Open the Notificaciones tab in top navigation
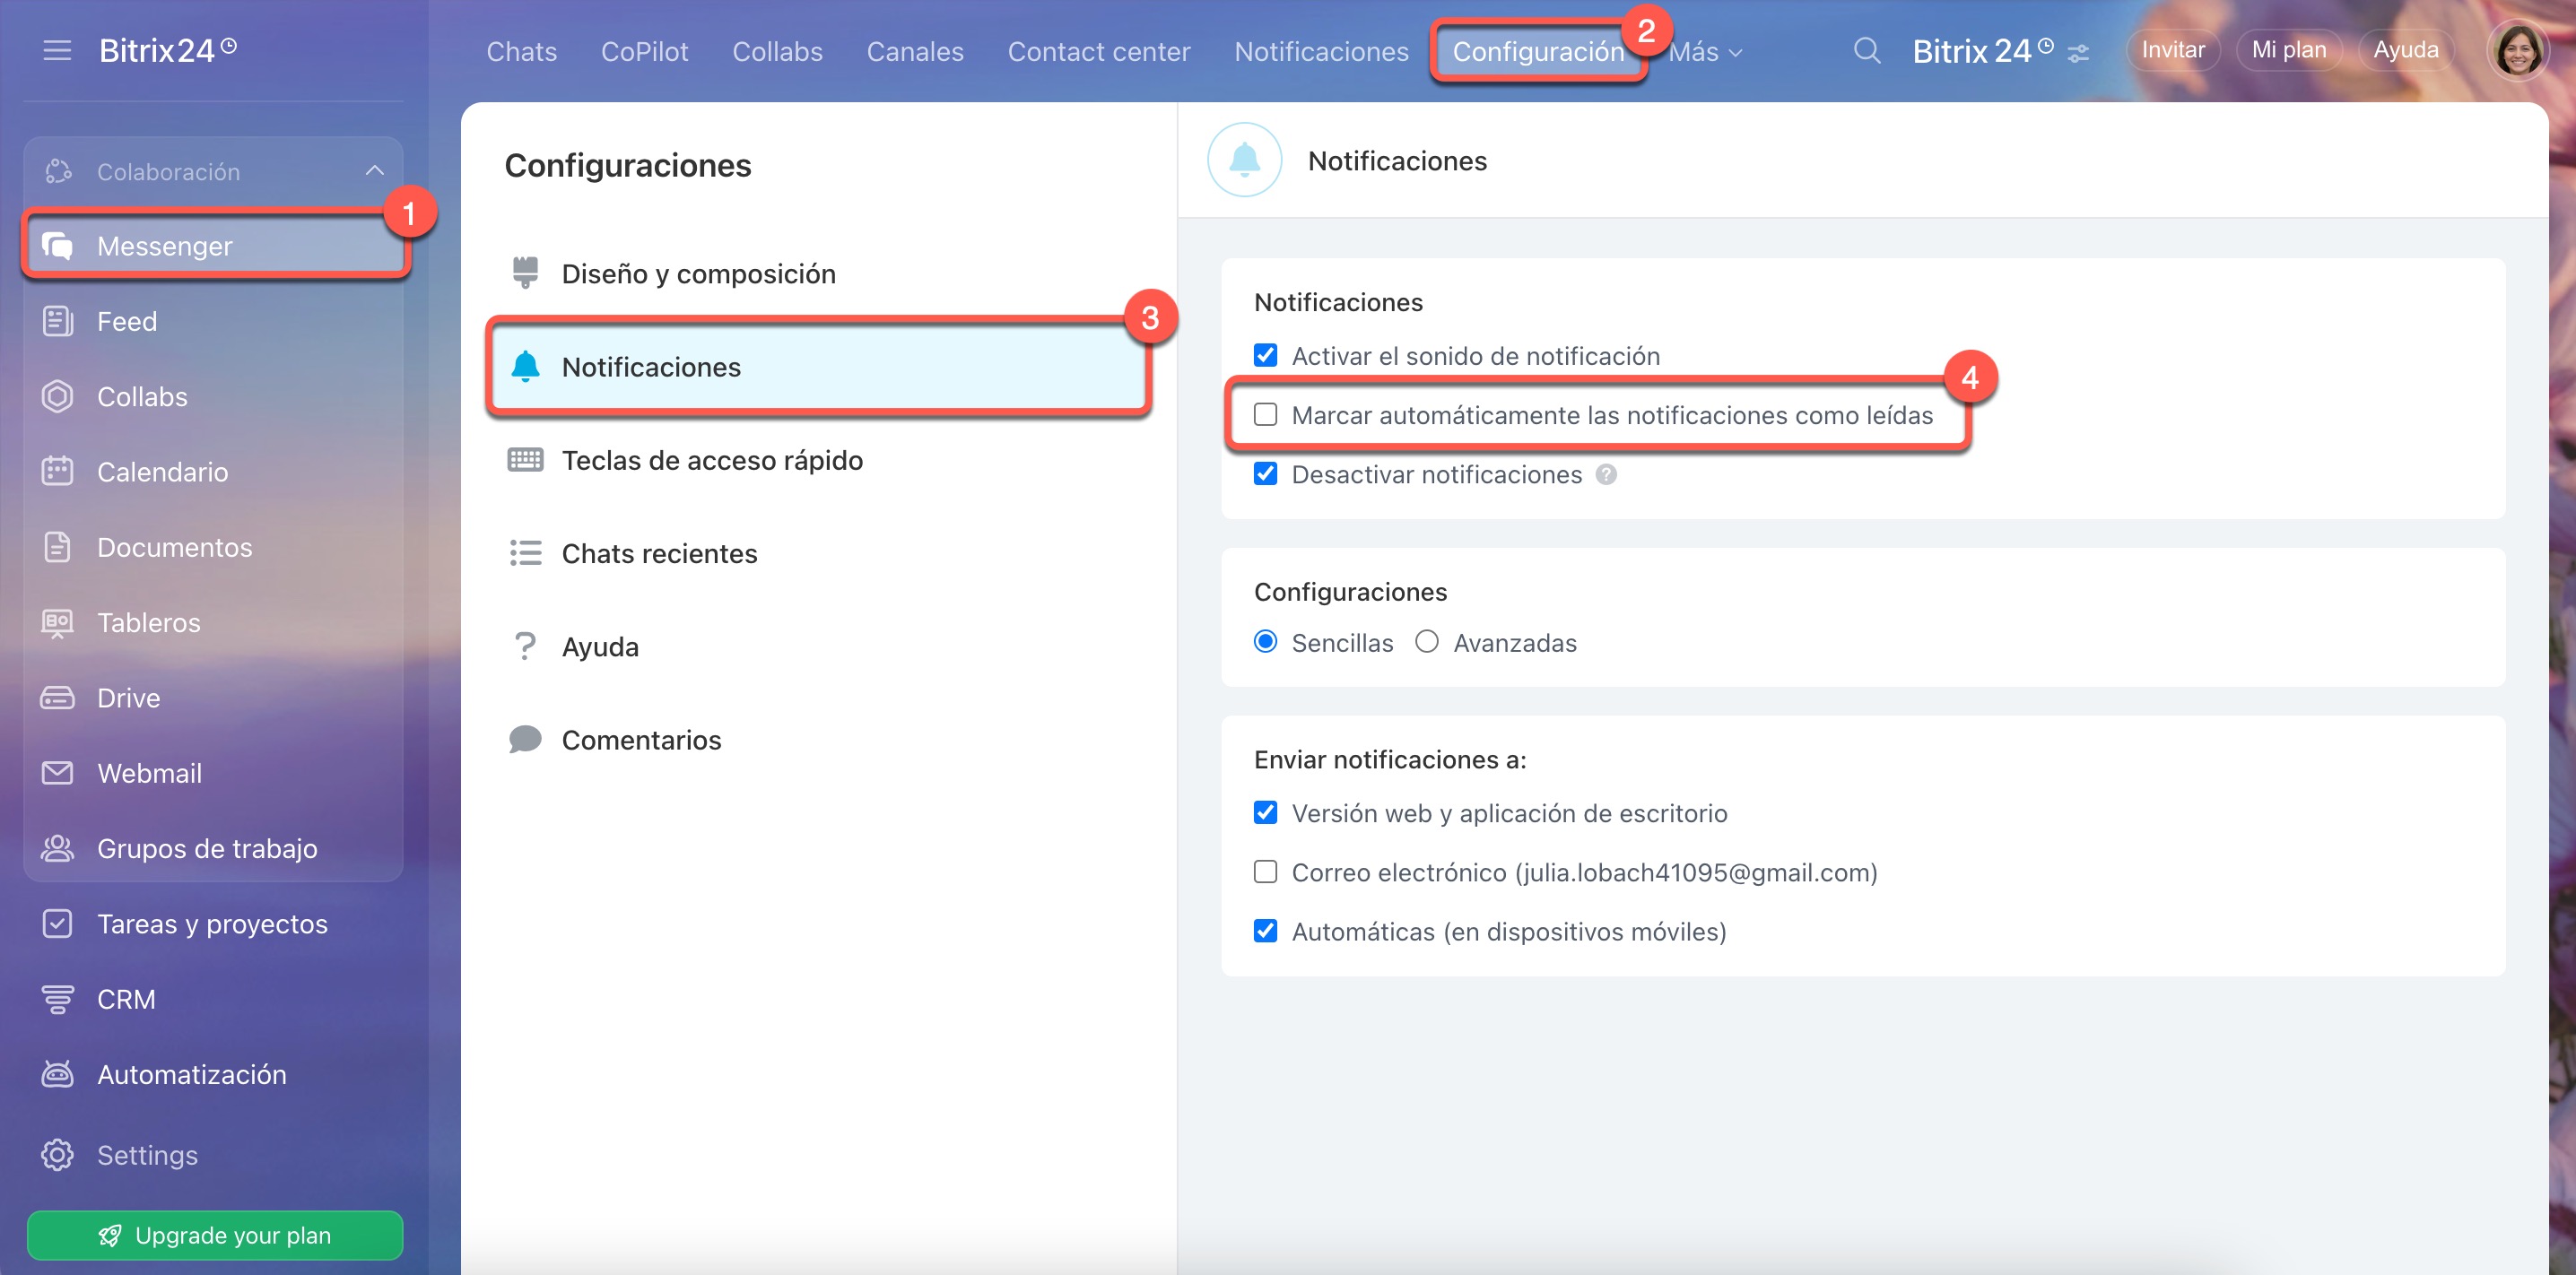This screenshot has width=2576, height=1275. point(1320,52)
